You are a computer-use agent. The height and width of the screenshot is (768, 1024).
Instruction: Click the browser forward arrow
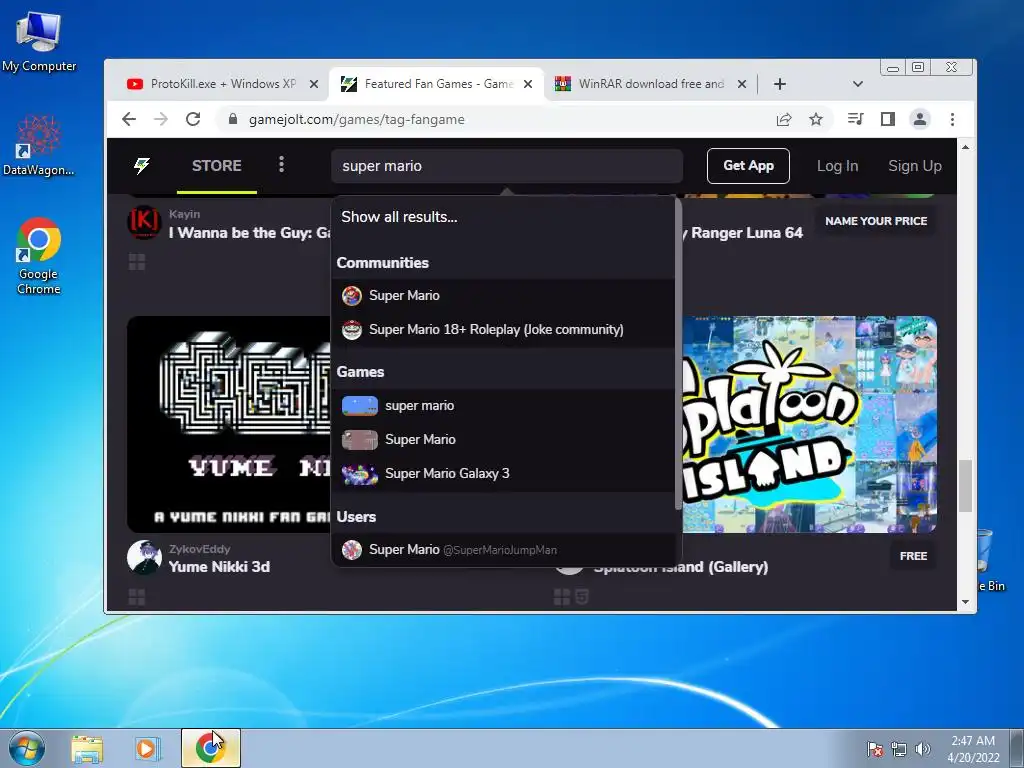click(x=161, y=120)
